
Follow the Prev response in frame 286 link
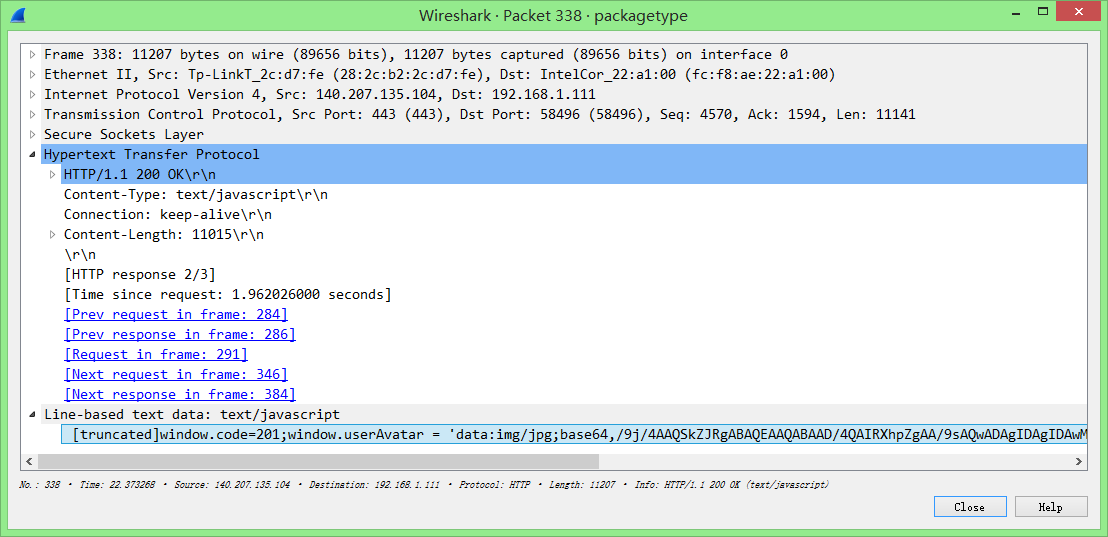click(x=180, y=334)
